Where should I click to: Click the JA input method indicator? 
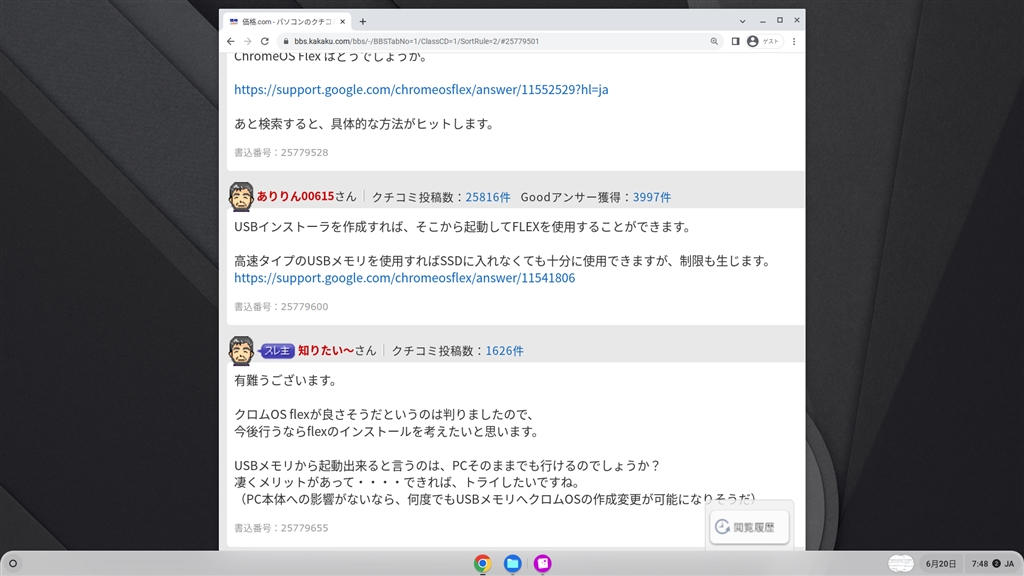click(1010, 564)
